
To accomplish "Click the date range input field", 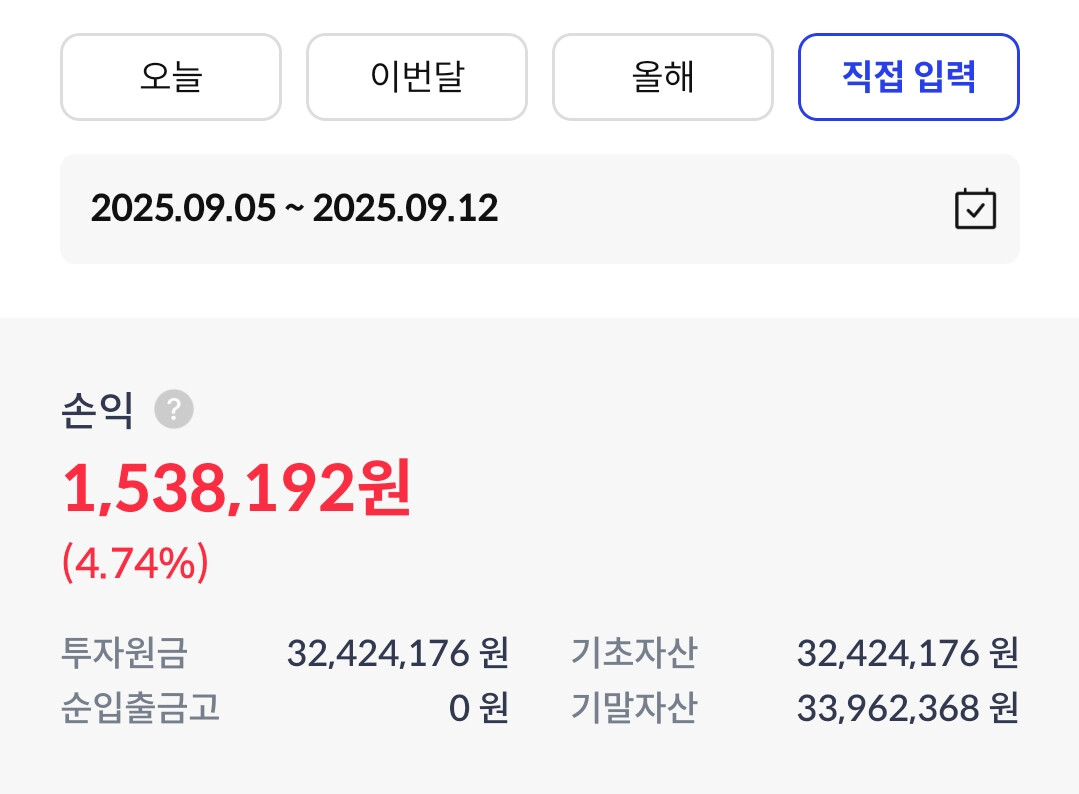I will pyautogui.click(x=540, y=209).
